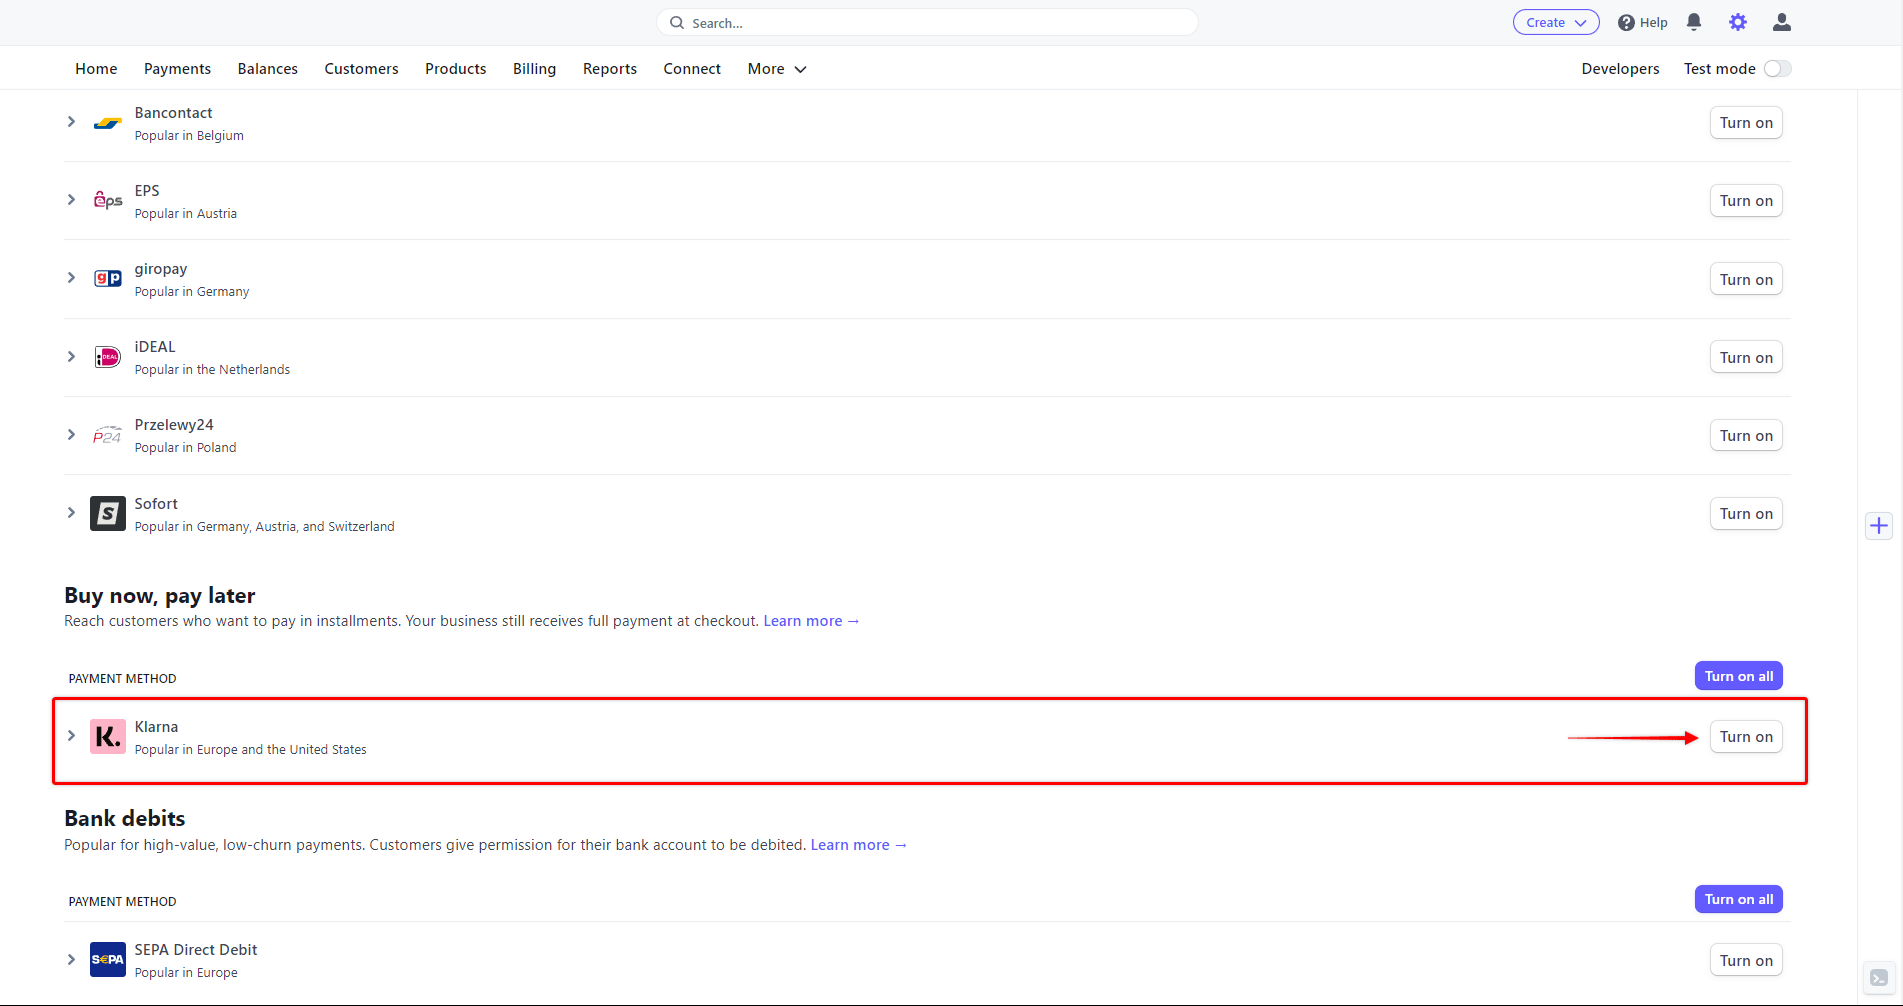The width and height of the screenshot is (1903, 1006).
Task: Open the terminal icon at bottom right
Action: (1879, 978)
